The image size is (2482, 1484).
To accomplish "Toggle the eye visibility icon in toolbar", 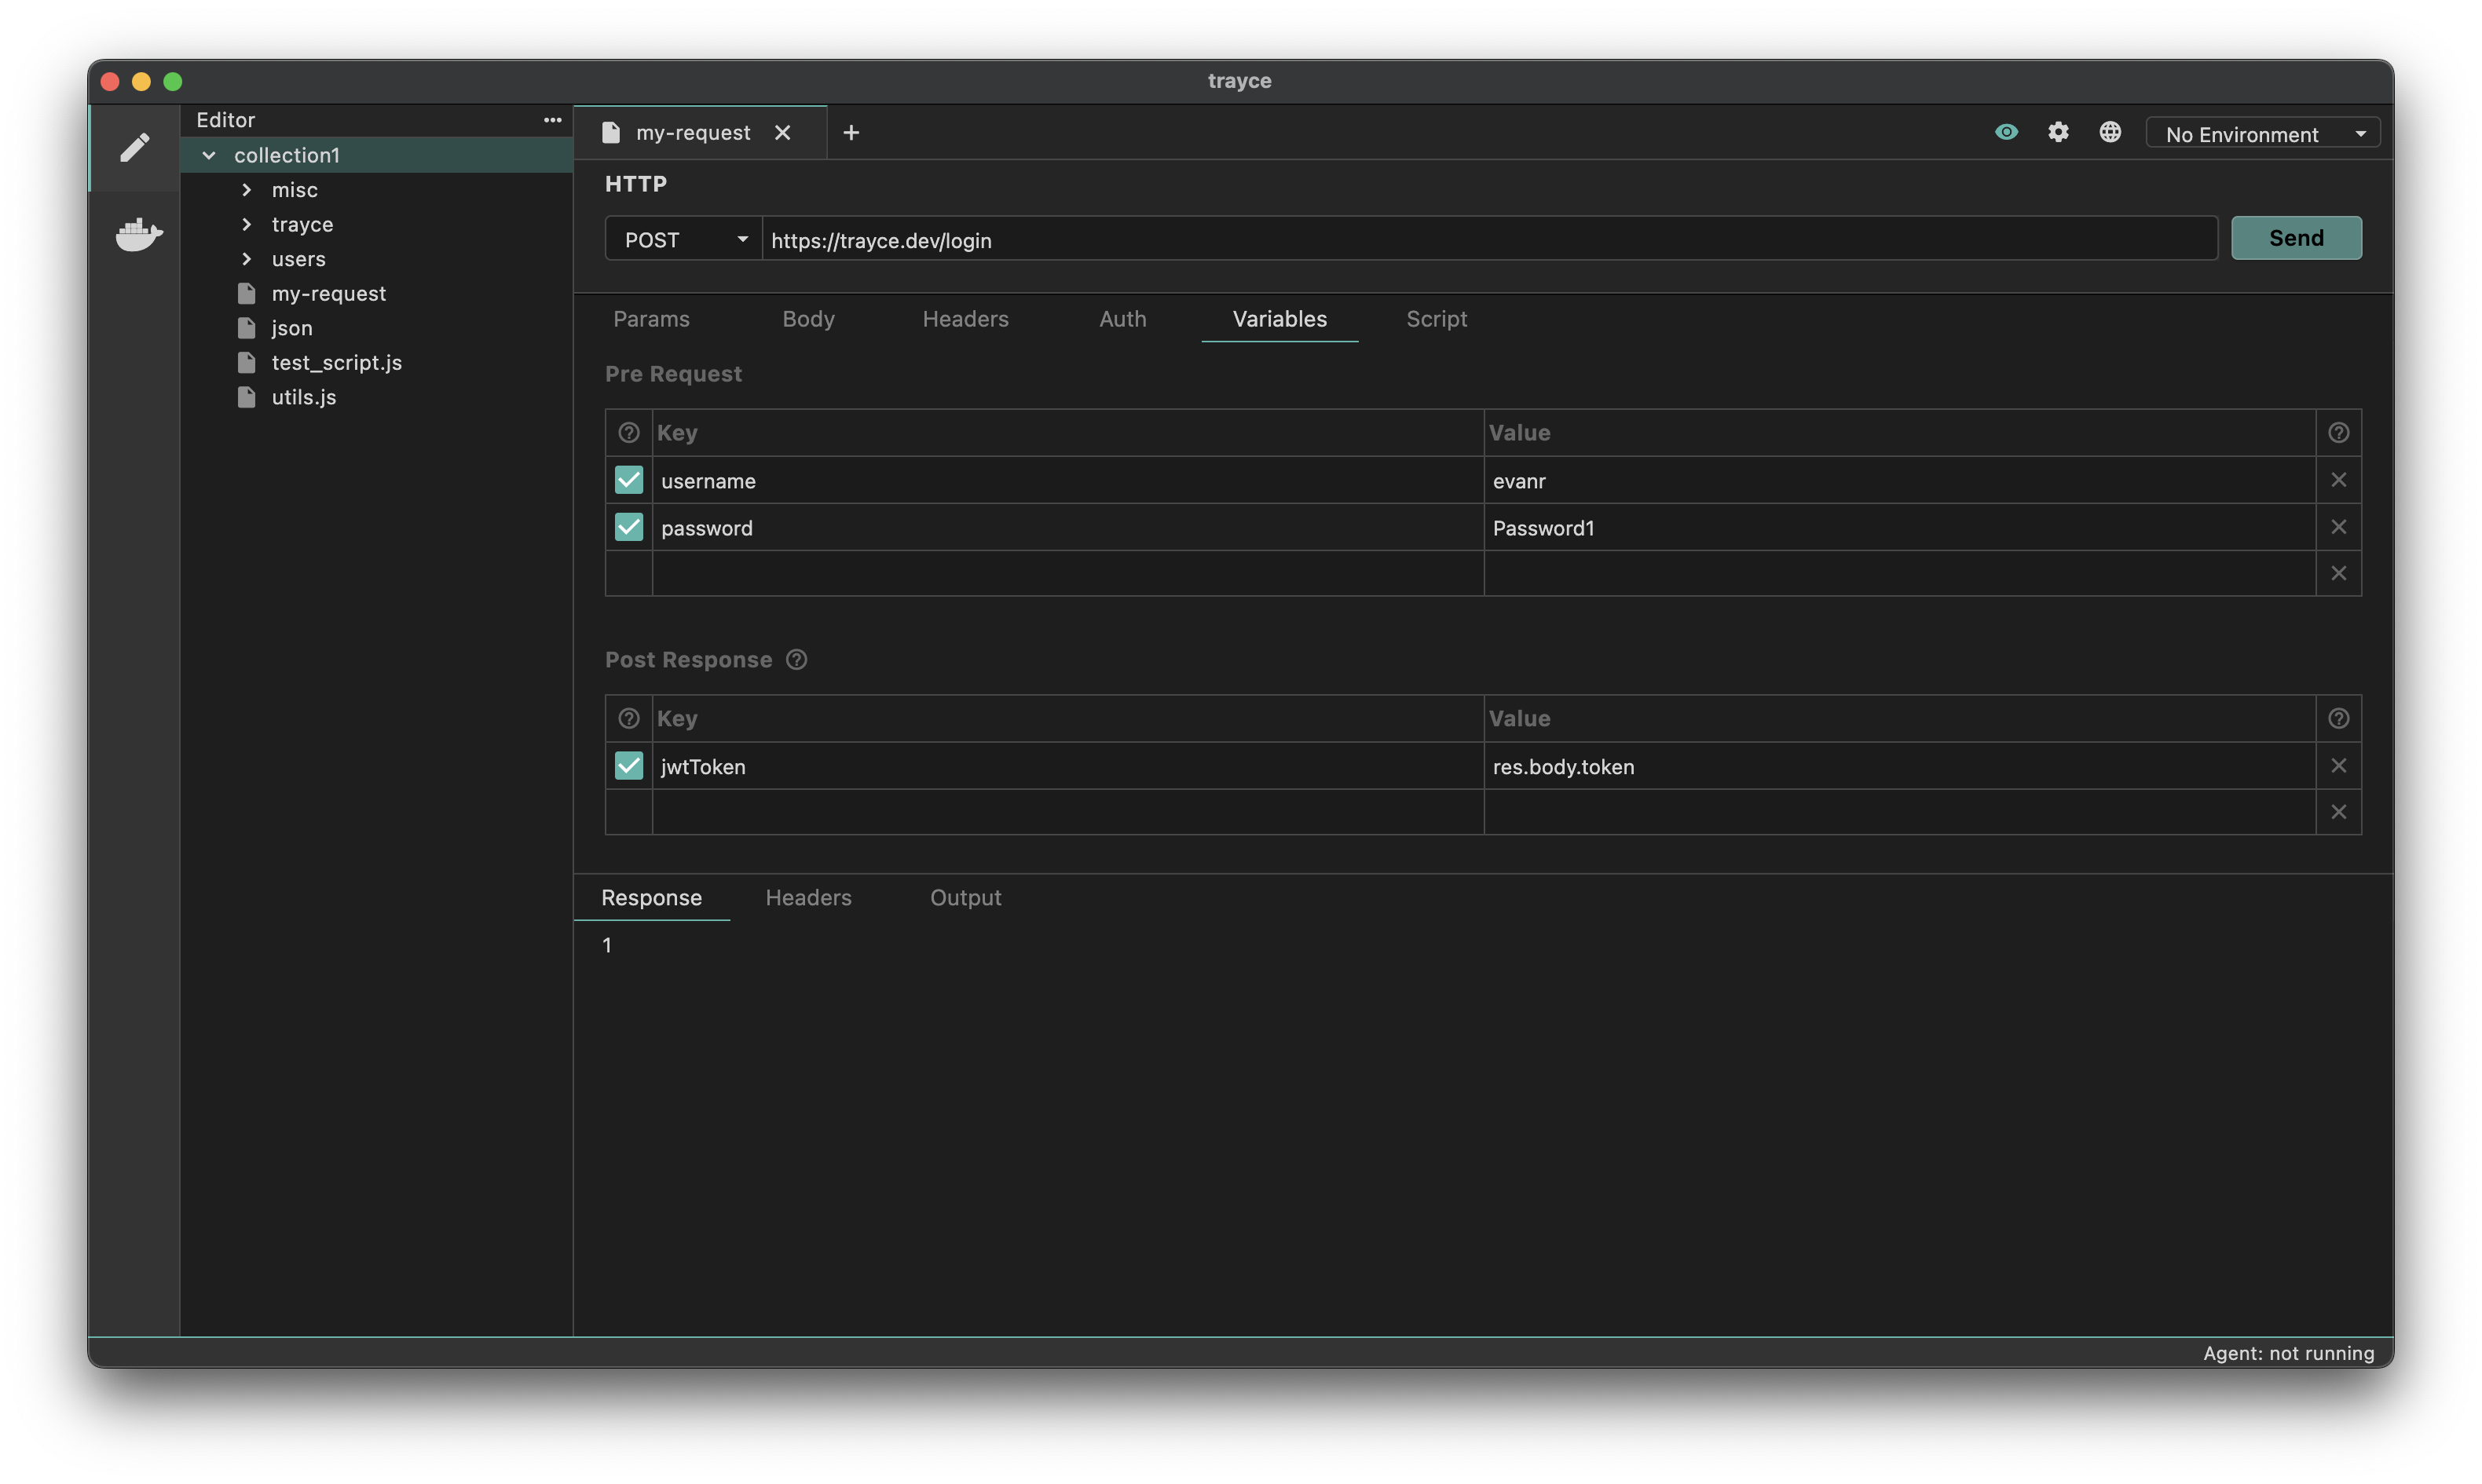I will [2006, 132].
